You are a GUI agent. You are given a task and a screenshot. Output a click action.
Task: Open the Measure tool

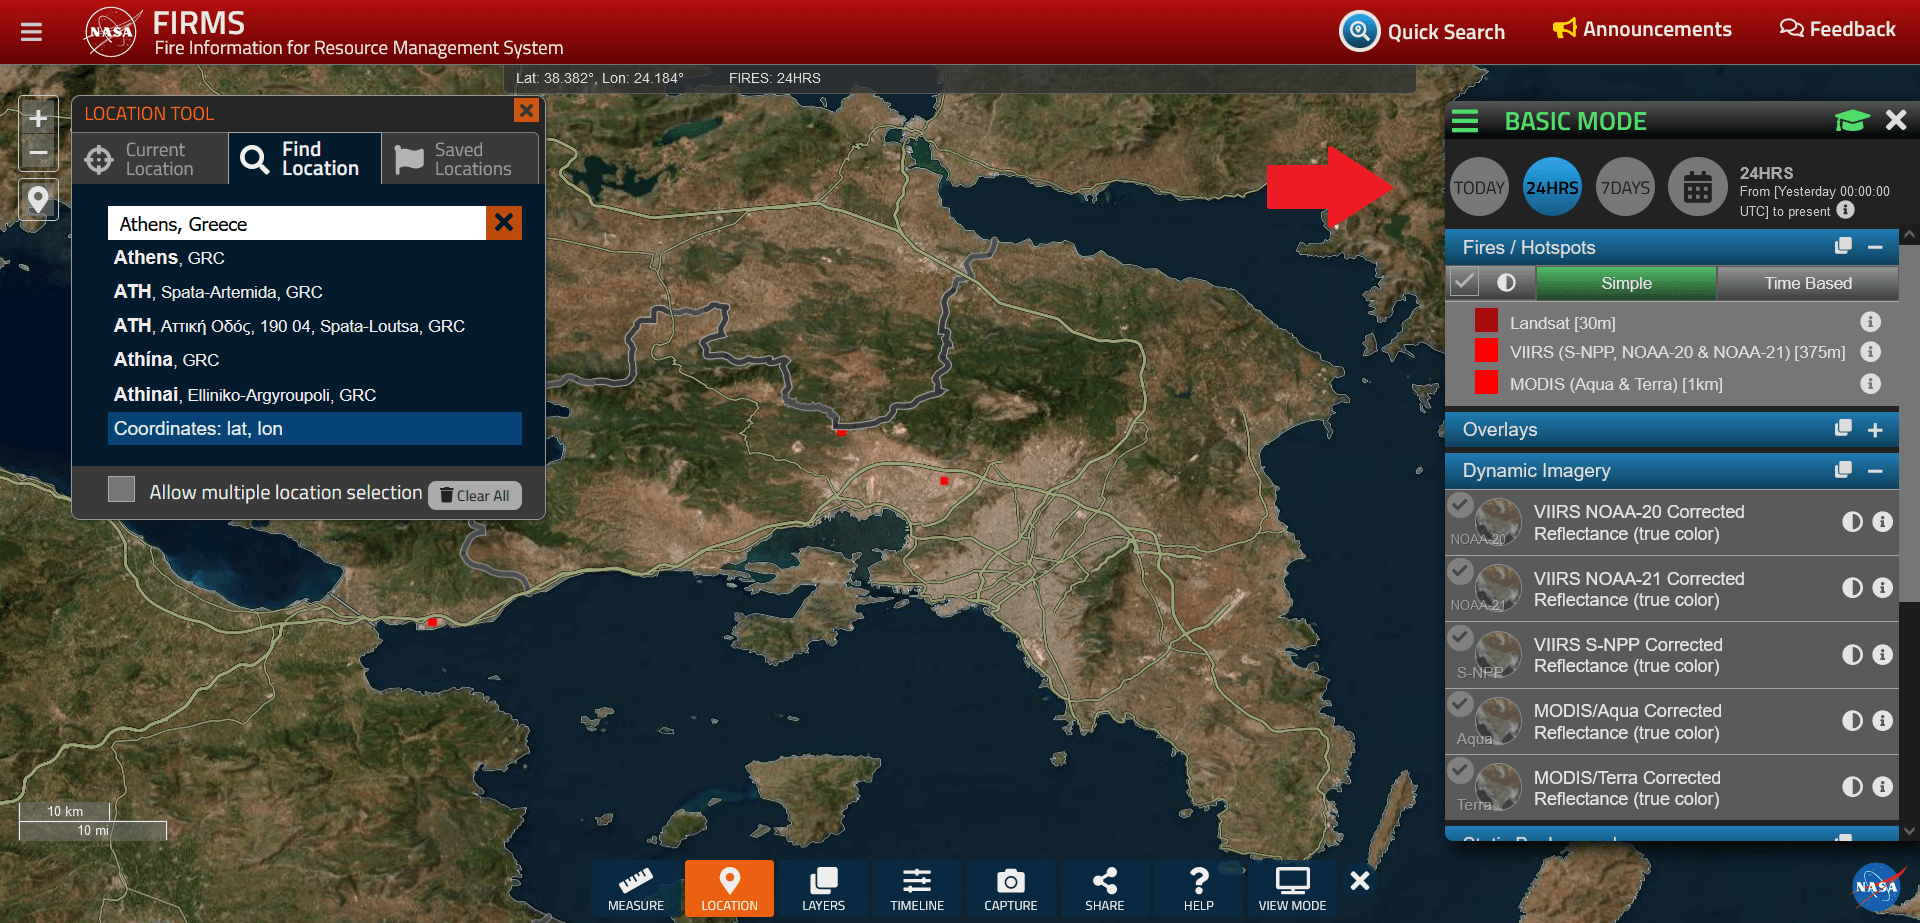point(635,888)
